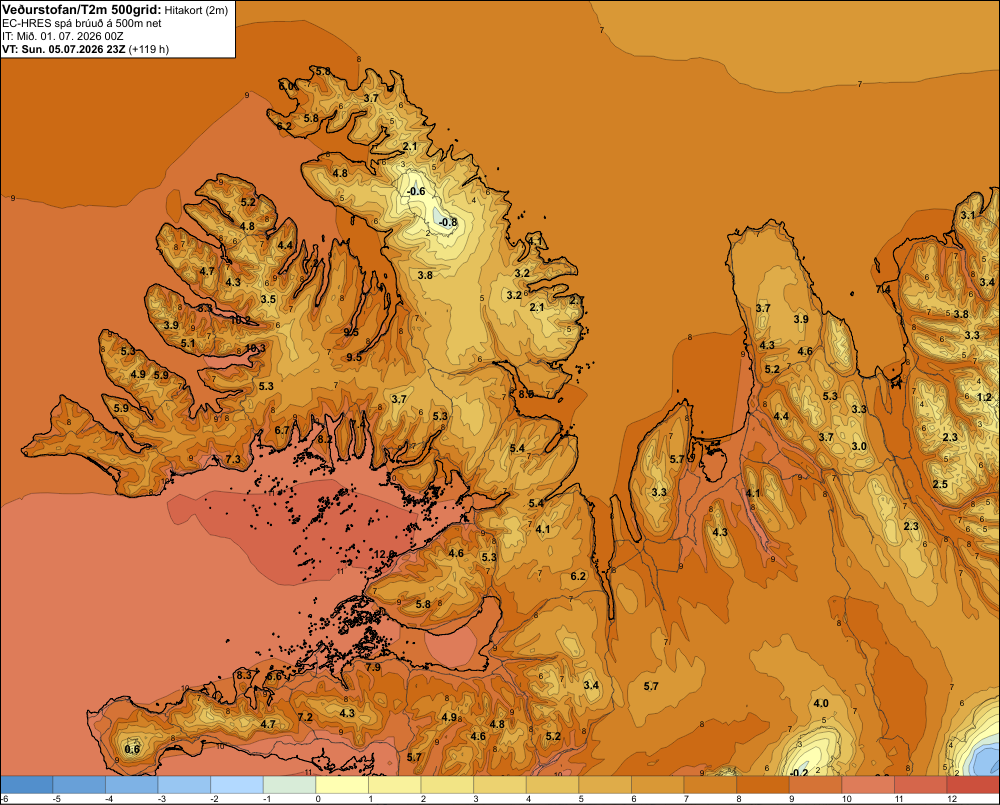Click the legend swatch between 9 and 10
Screen dimensions: 1000x805
click(x=816, y=784)
